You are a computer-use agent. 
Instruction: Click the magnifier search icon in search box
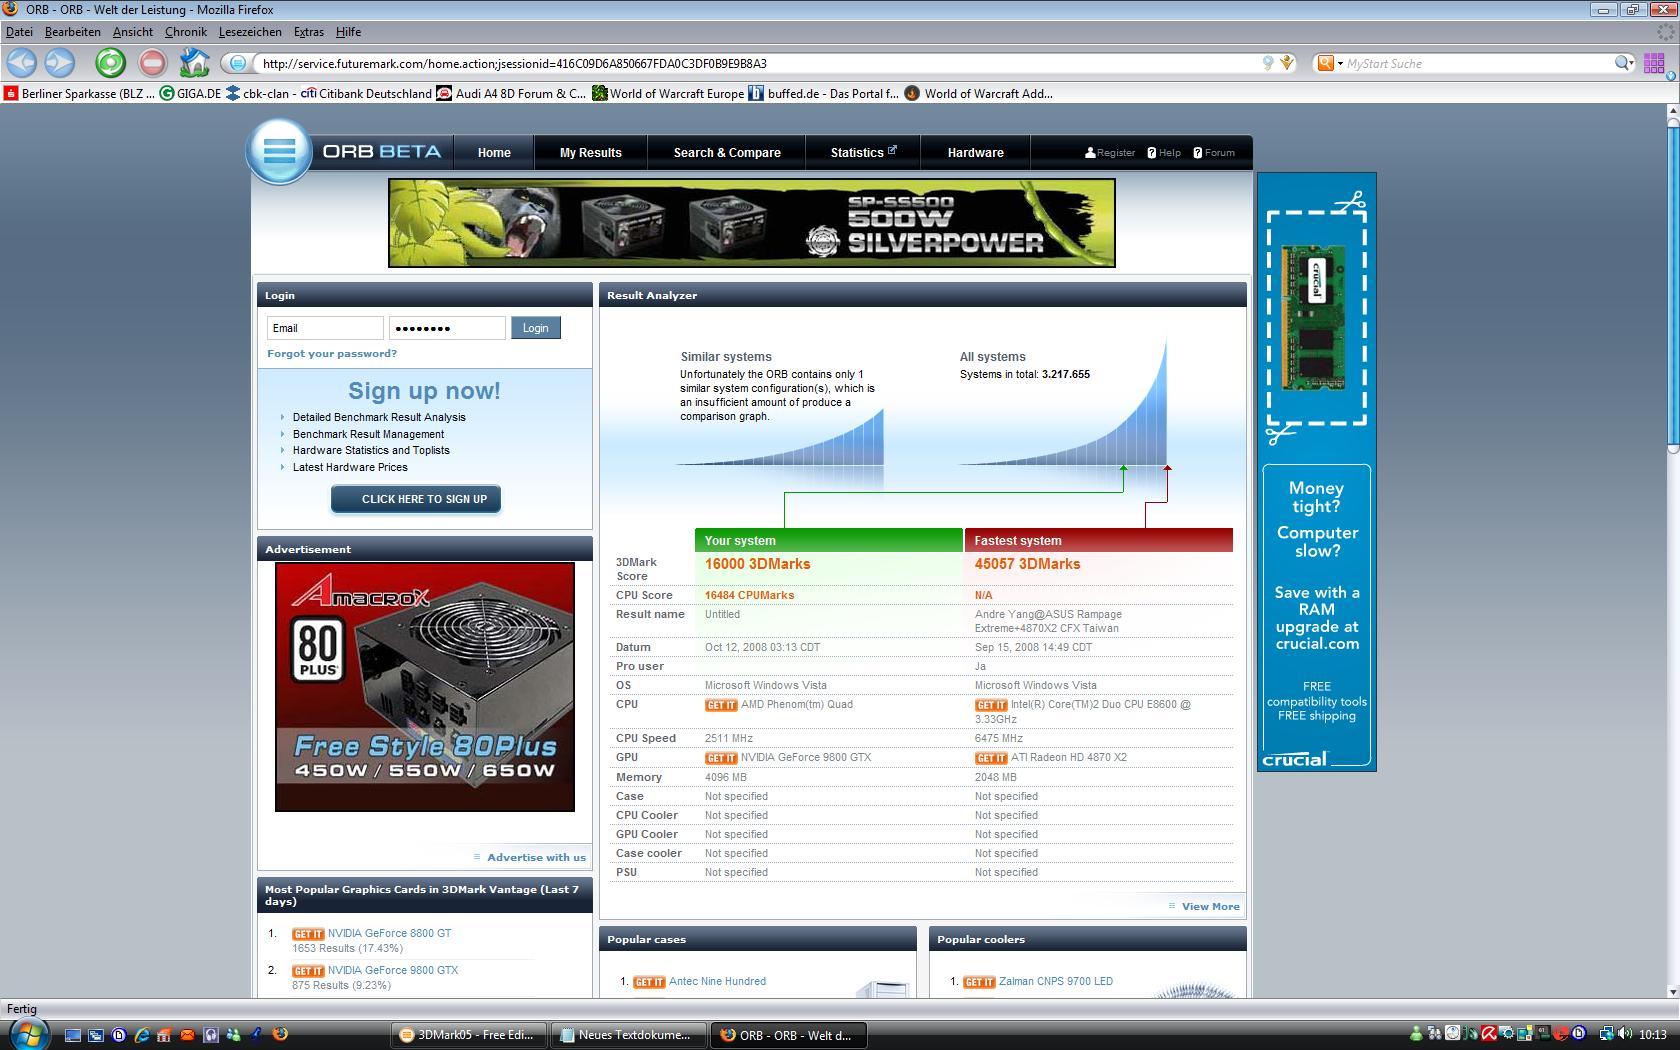1622,63
